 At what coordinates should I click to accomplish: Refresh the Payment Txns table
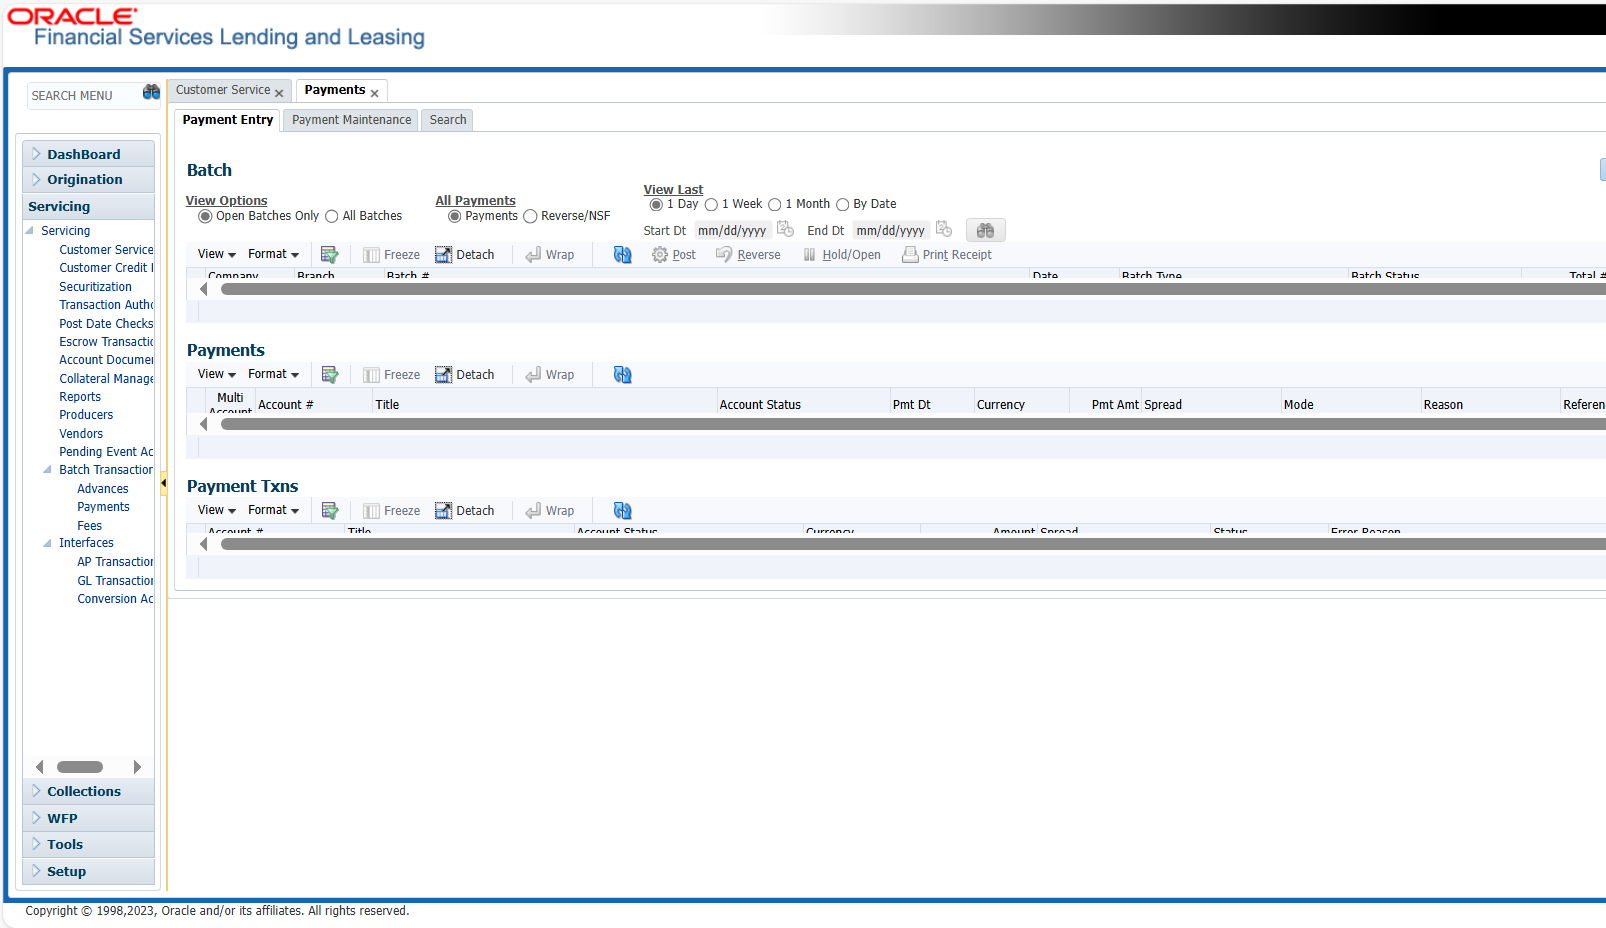(622, 511)
